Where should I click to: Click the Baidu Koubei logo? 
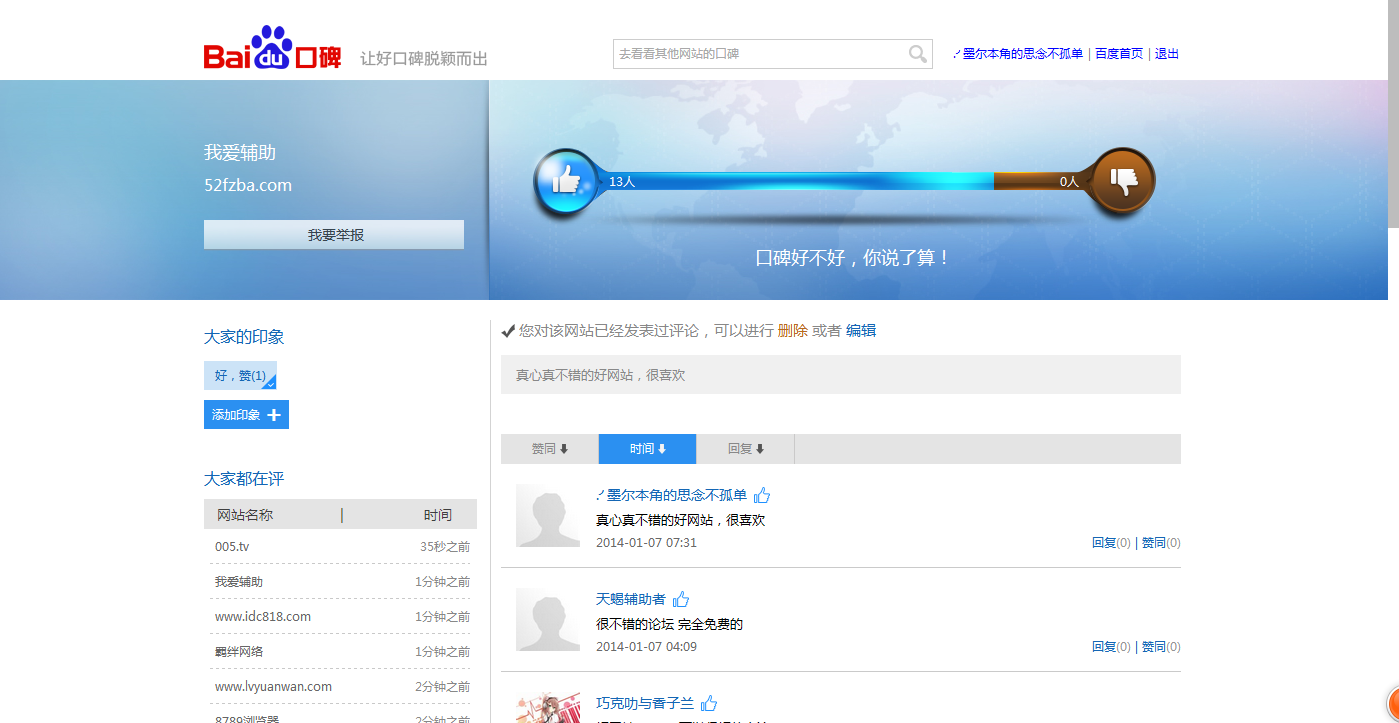tap(273, 48)
